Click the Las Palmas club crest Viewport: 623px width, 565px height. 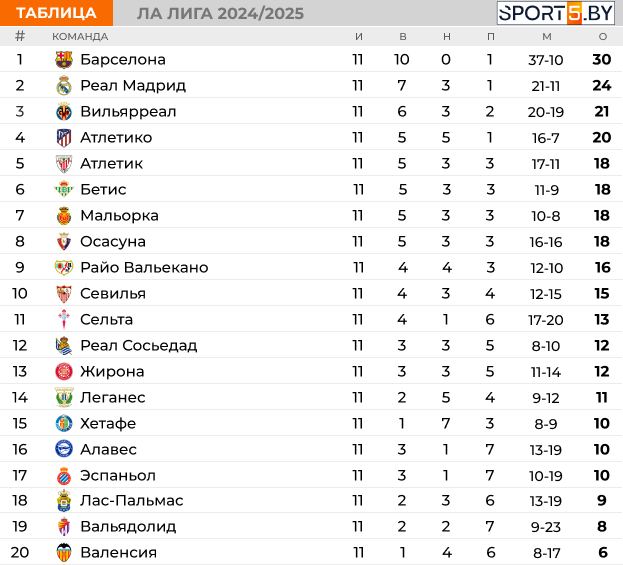tap(64, 501)
